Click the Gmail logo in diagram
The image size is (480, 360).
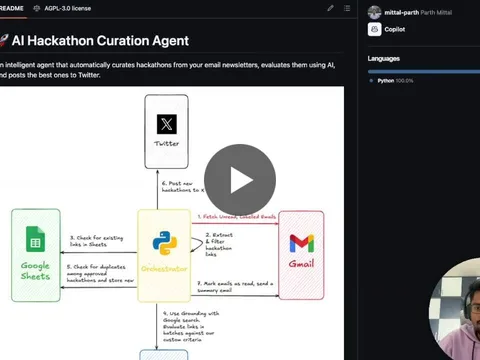pos(302,243)
